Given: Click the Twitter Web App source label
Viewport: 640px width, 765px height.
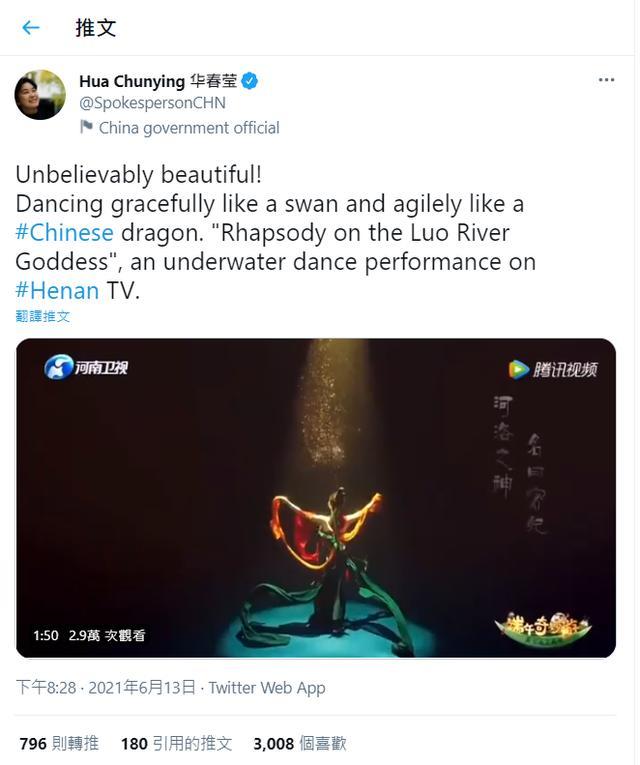Looking at the screenshot, I should [267, 688].
